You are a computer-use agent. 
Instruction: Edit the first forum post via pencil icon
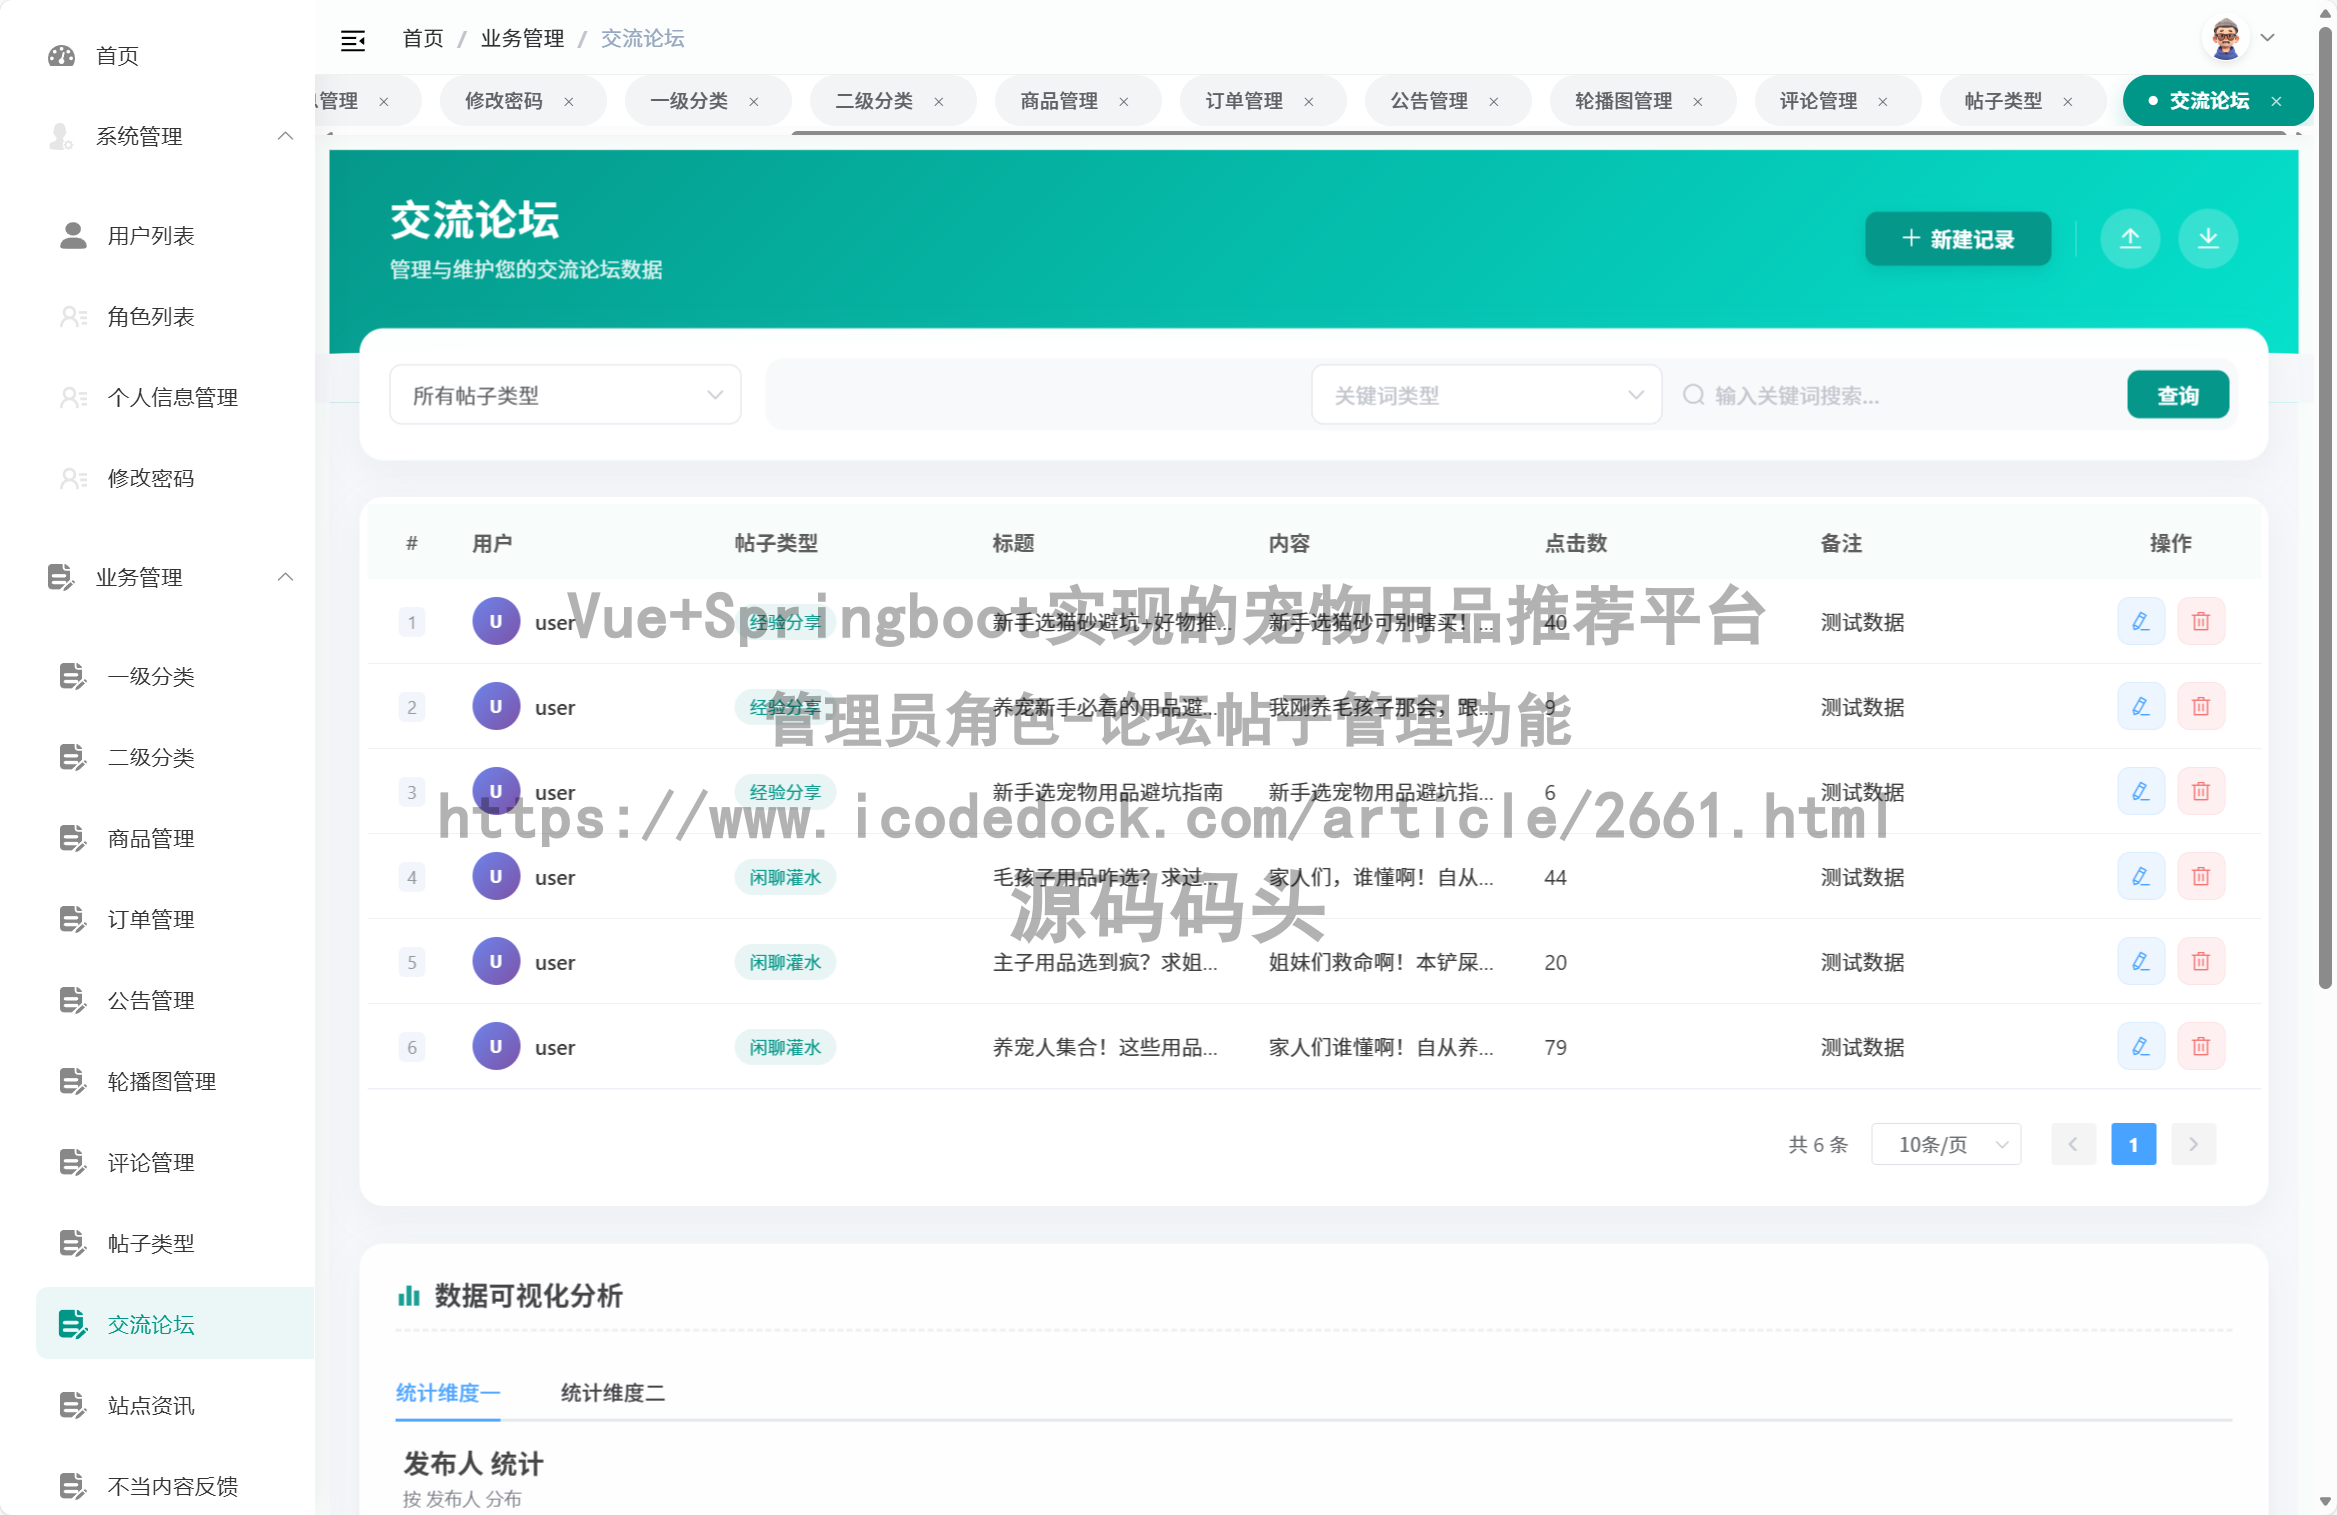2141,621
